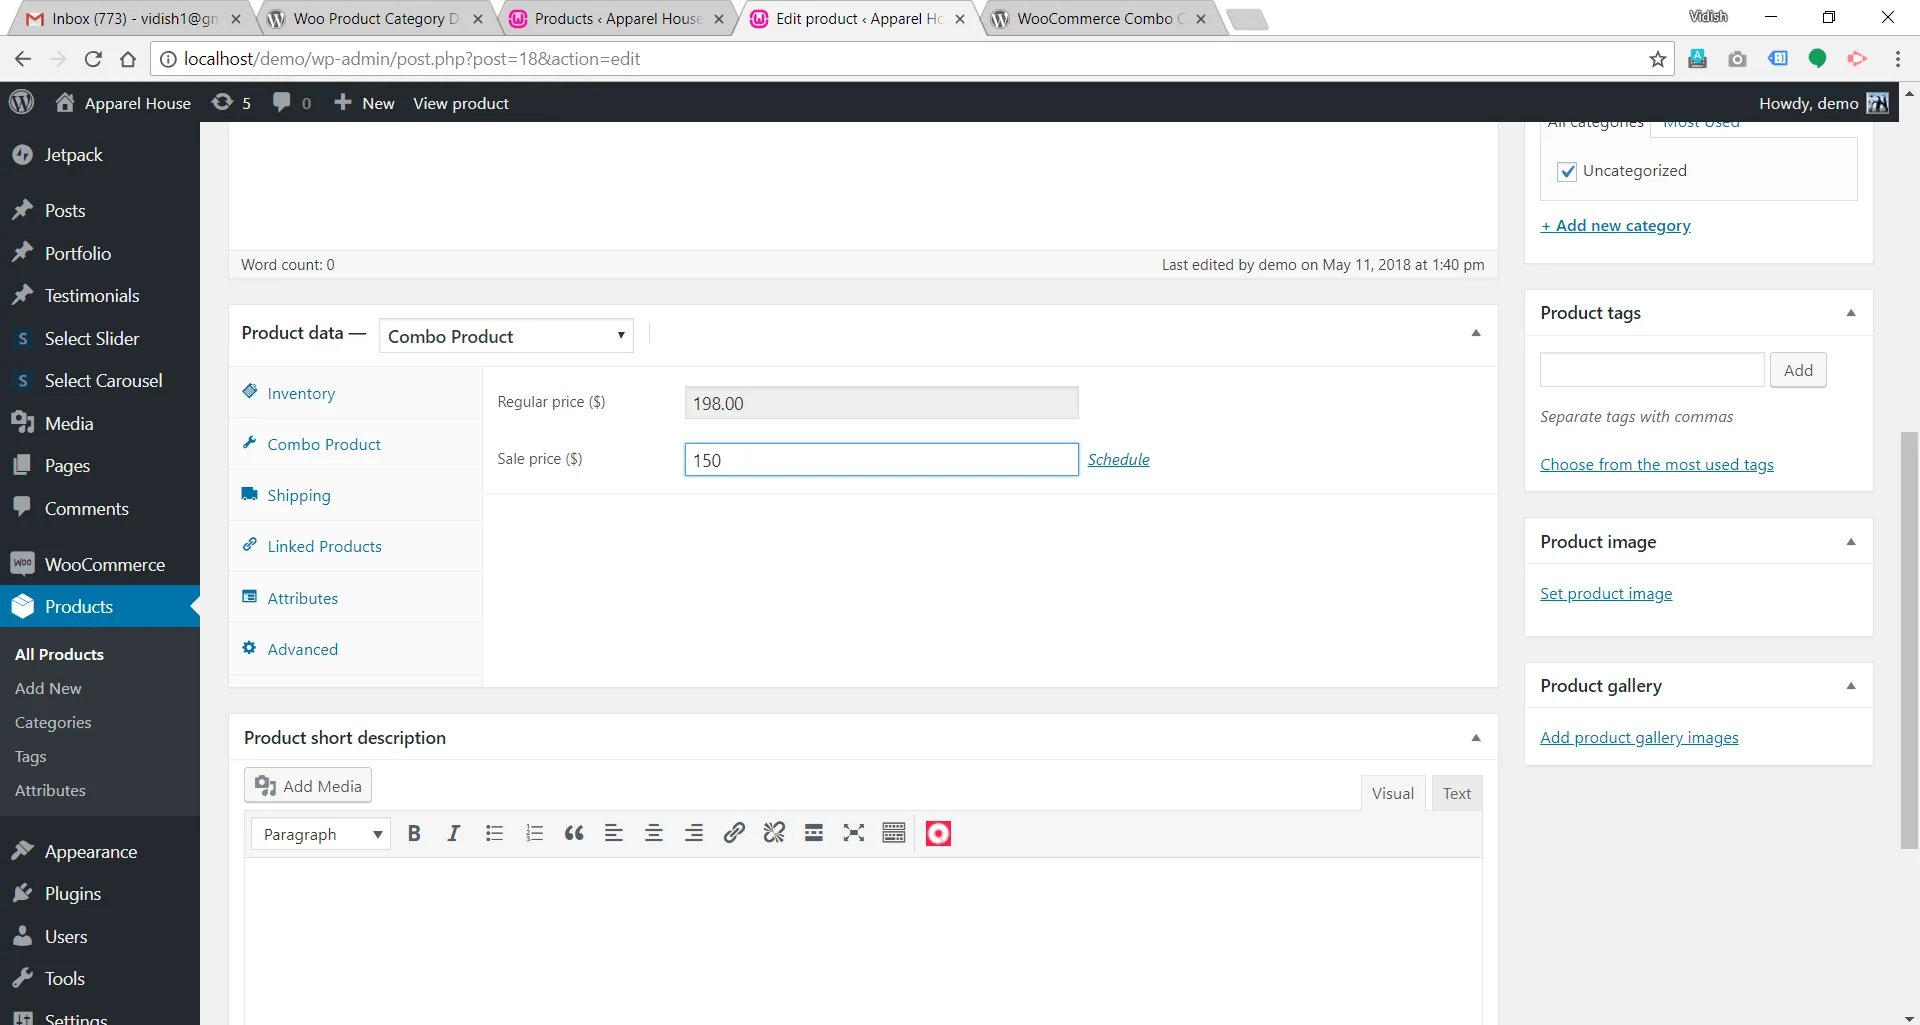This screenshot has height=1025, width=1920.
Task: Apply italic formatting in the editor toolbar
Action: (453, 834)
